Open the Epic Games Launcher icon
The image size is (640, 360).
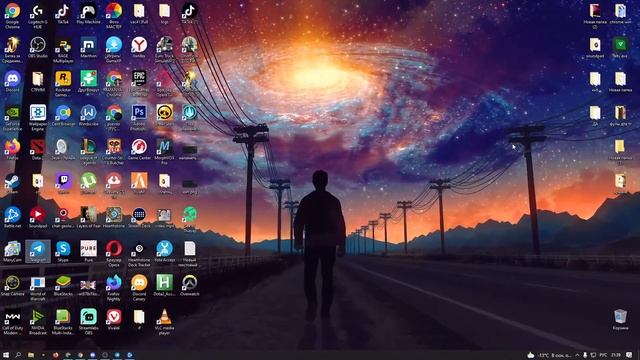(139, 84)
